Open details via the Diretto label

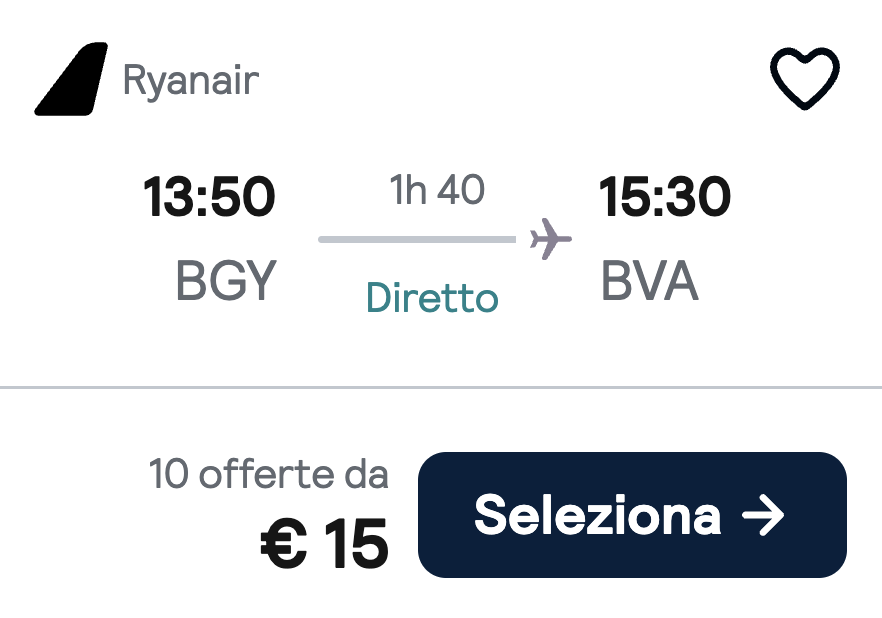431,298
